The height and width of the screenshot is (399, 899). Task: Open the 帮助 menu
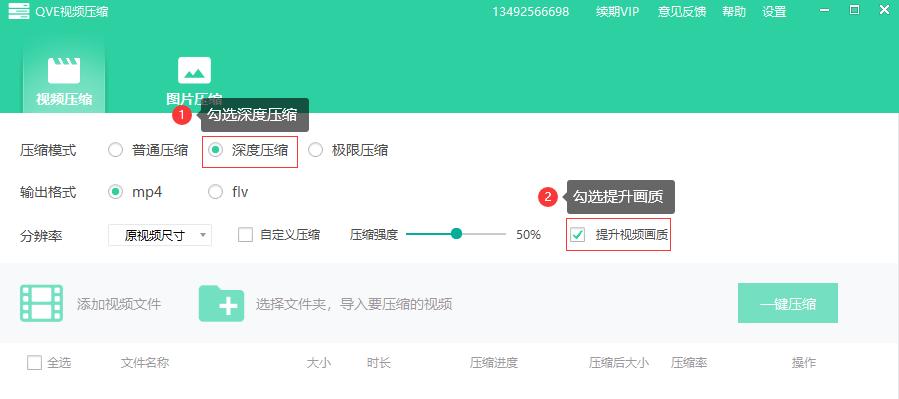click(x=734, y=11)
